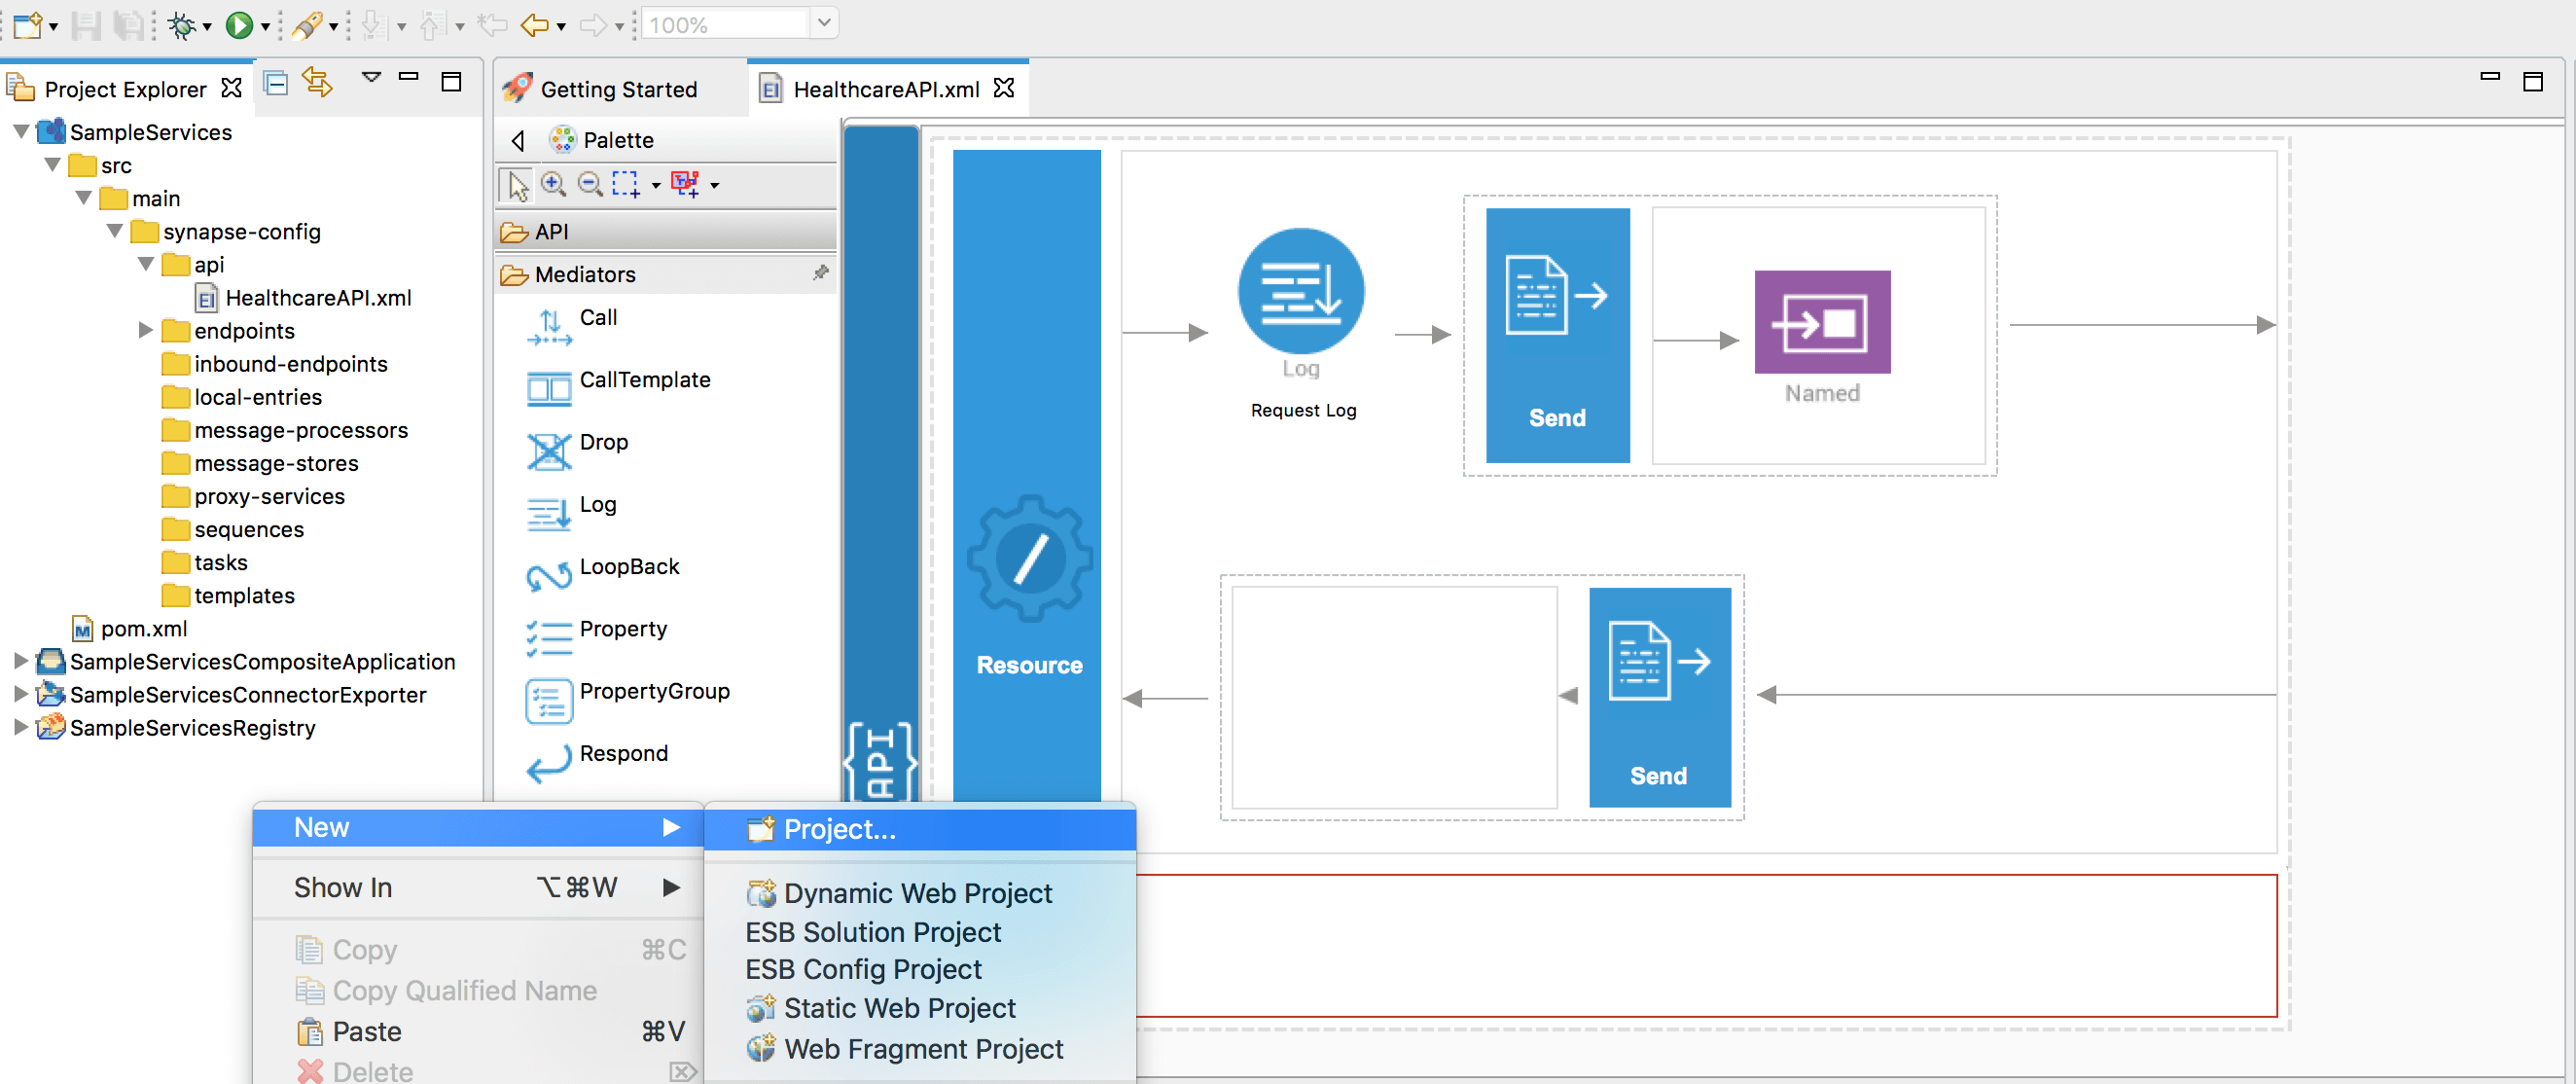2576x1084 pixels.
Task: Click the palette Zoom In tool
Action: [553, 183]
